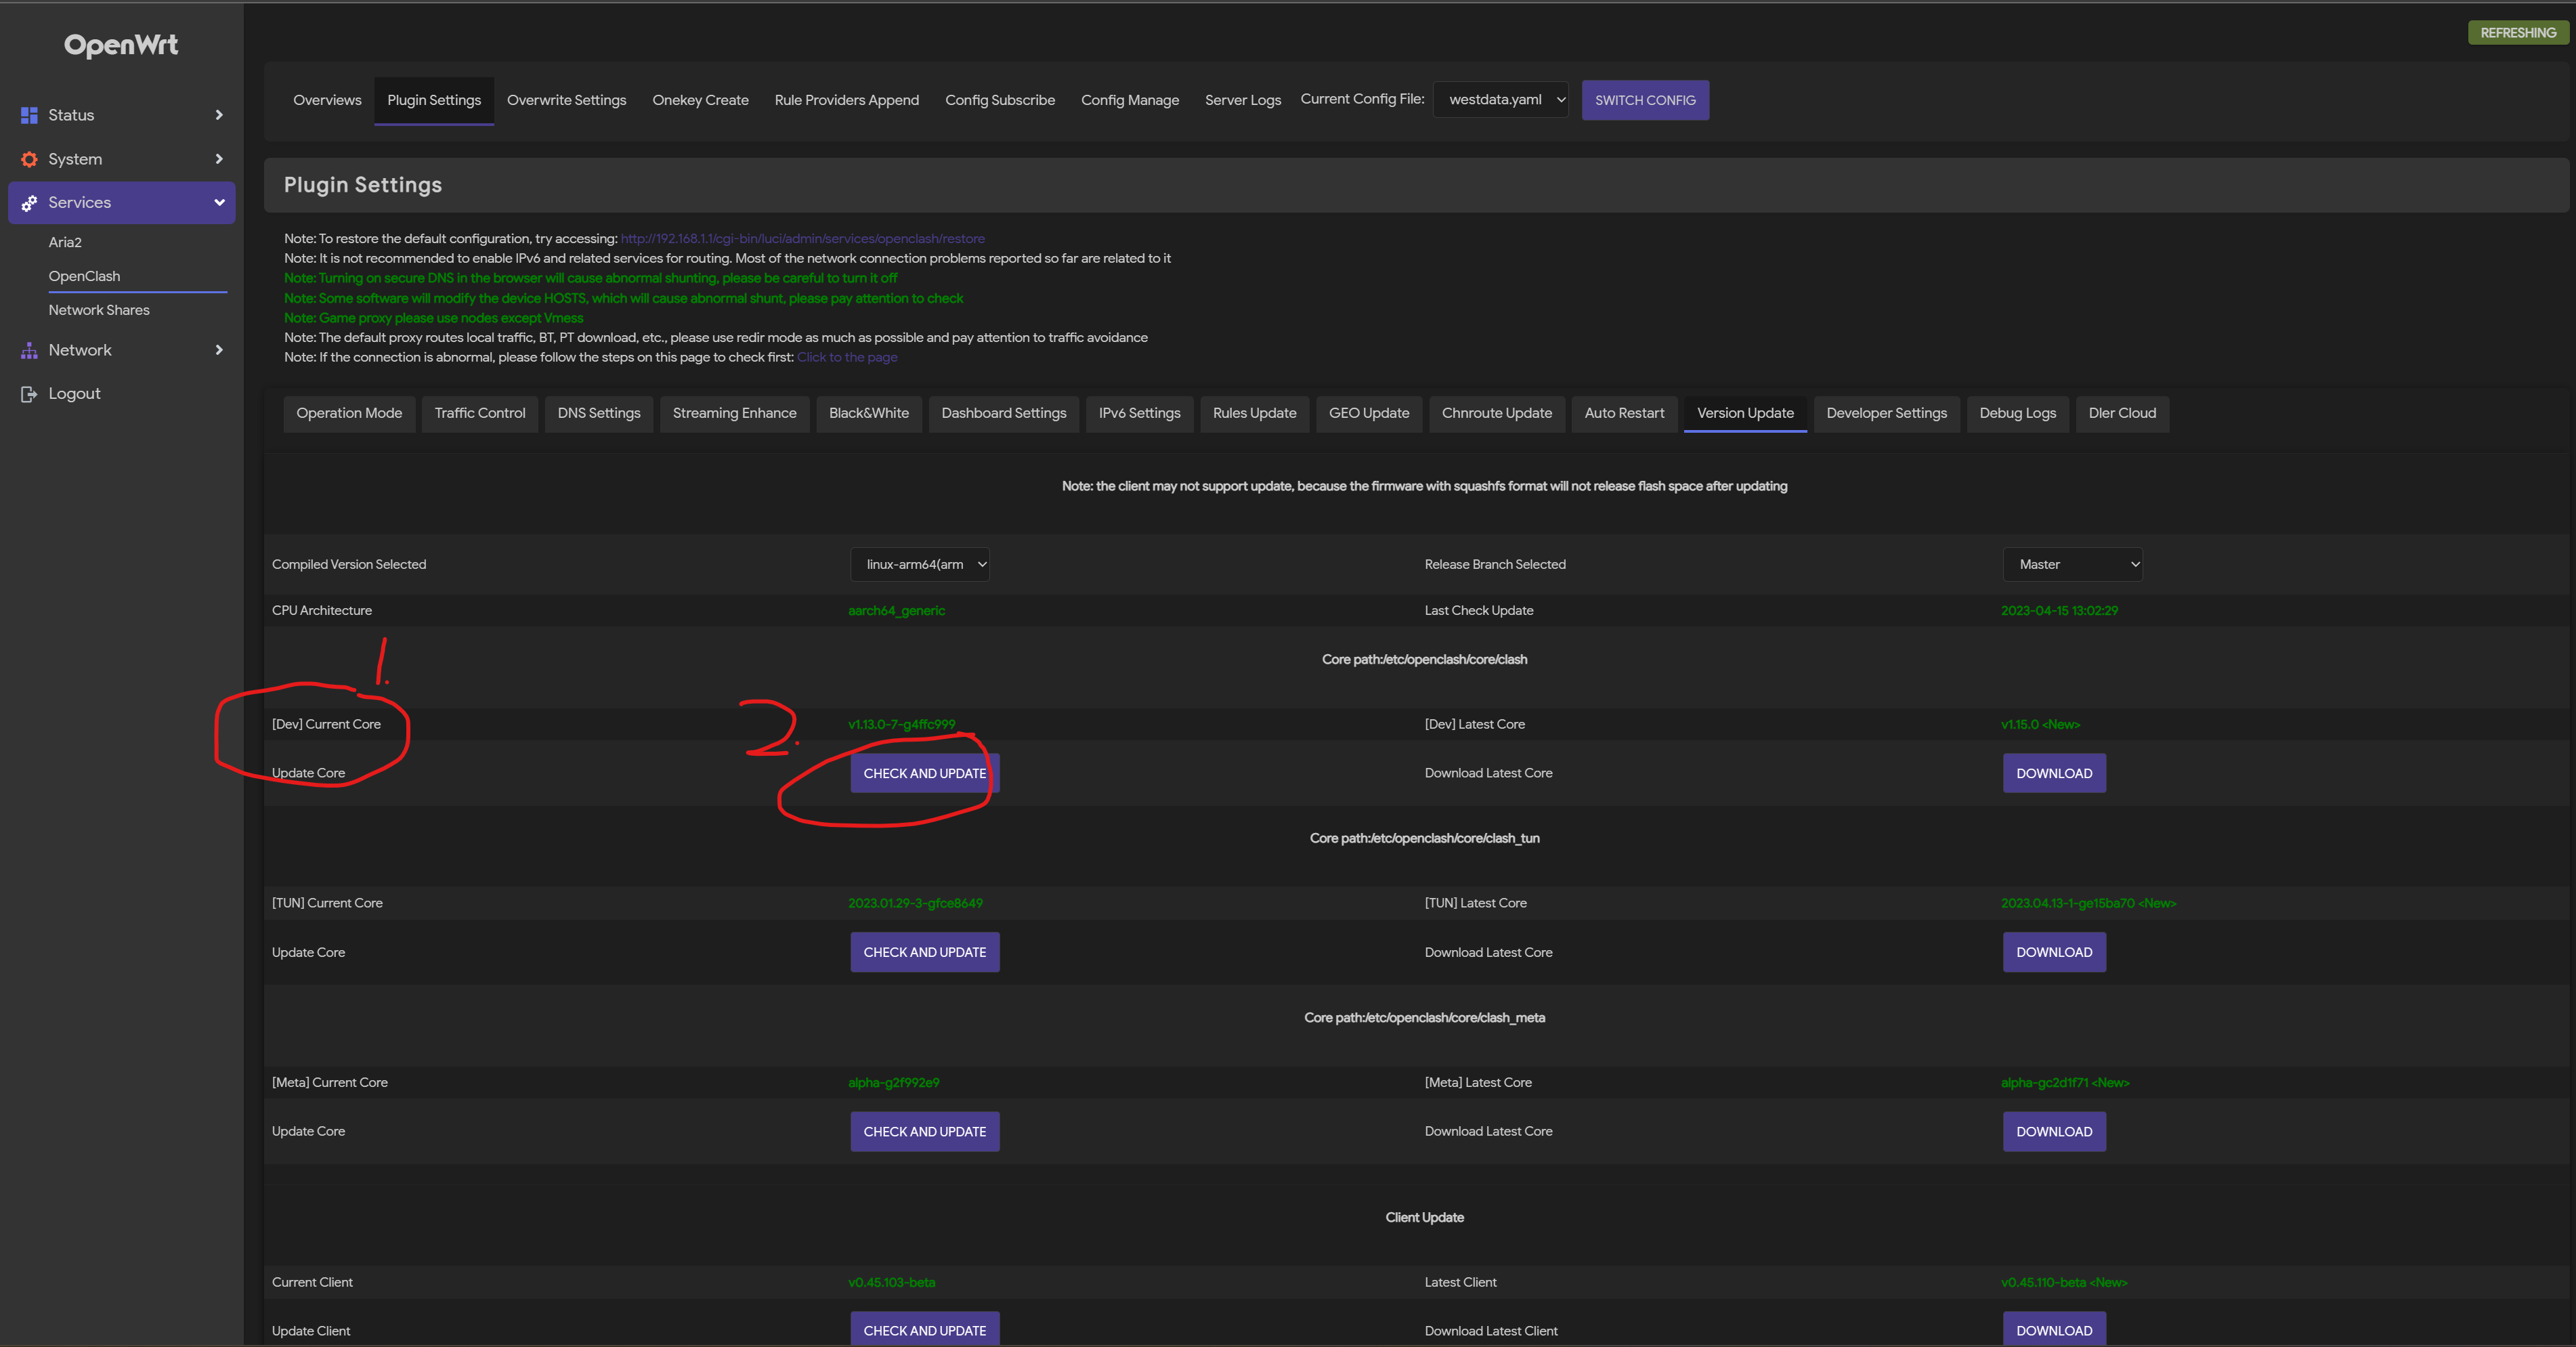Click DOWNLOAD for Latest Client
This screenshot has width=2576, height=1347.
coord(2054,1330)
